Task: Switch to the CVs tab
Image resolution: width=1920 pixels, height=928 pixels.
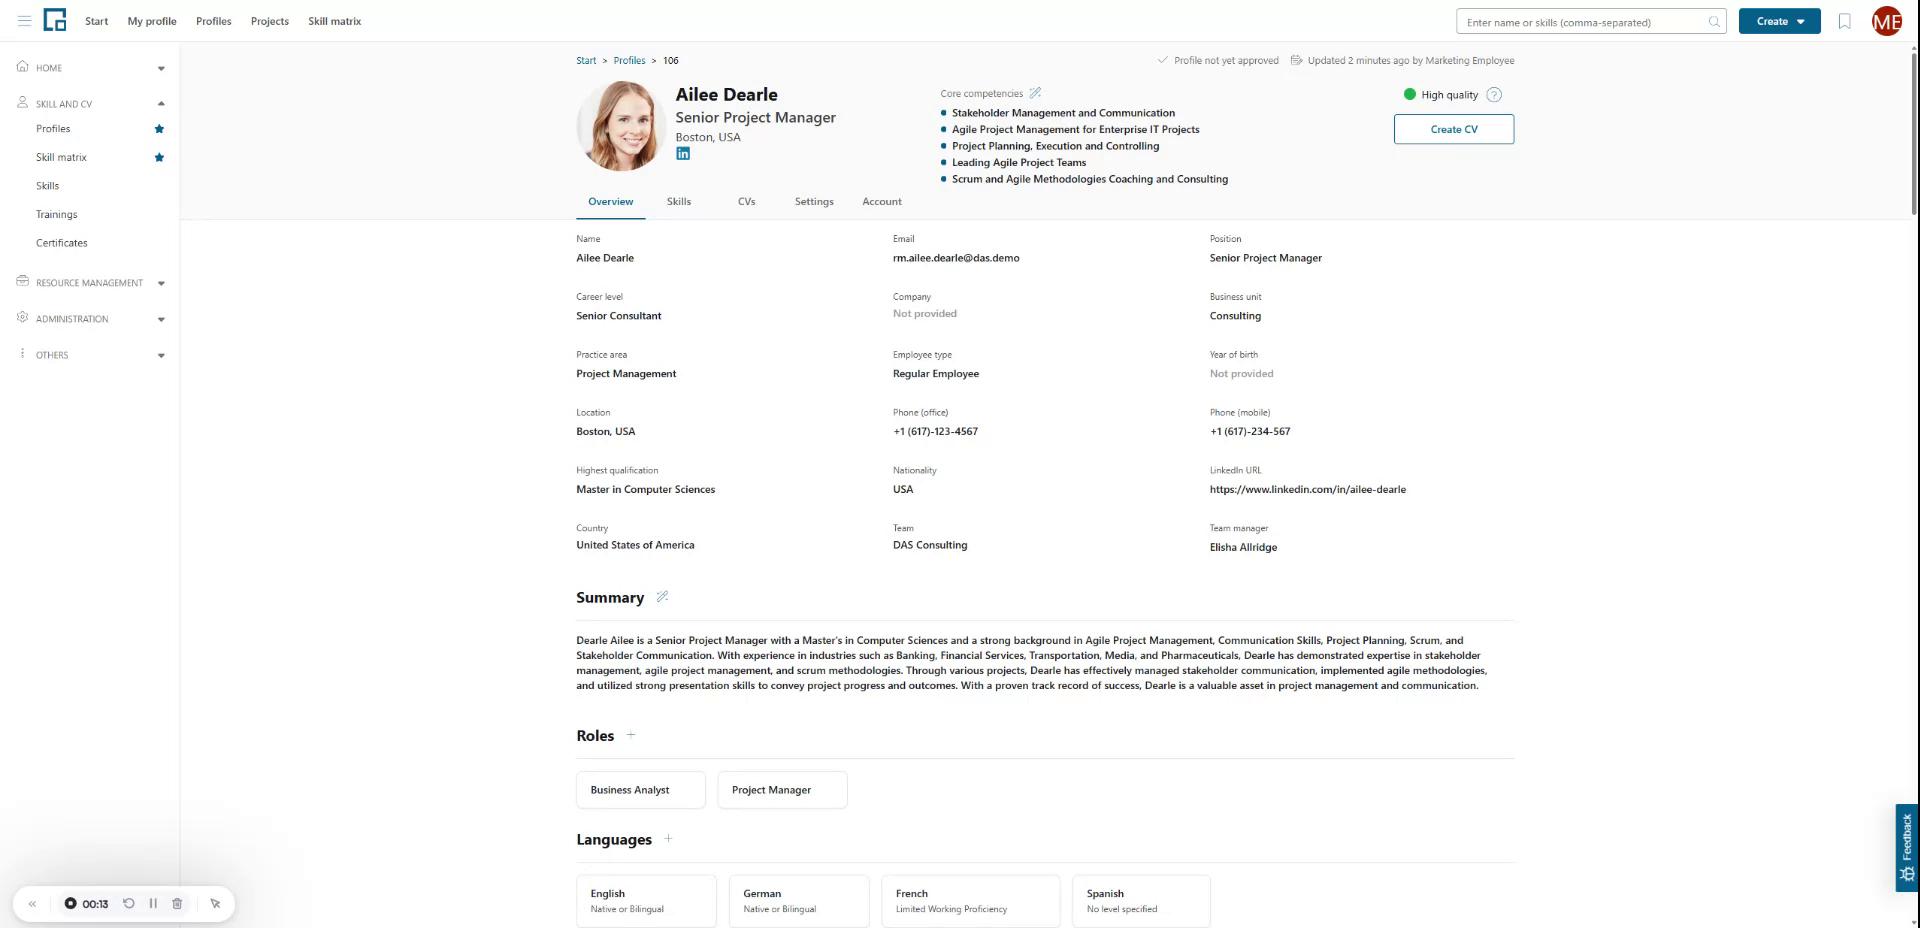Action: click(x=746, y=202)
